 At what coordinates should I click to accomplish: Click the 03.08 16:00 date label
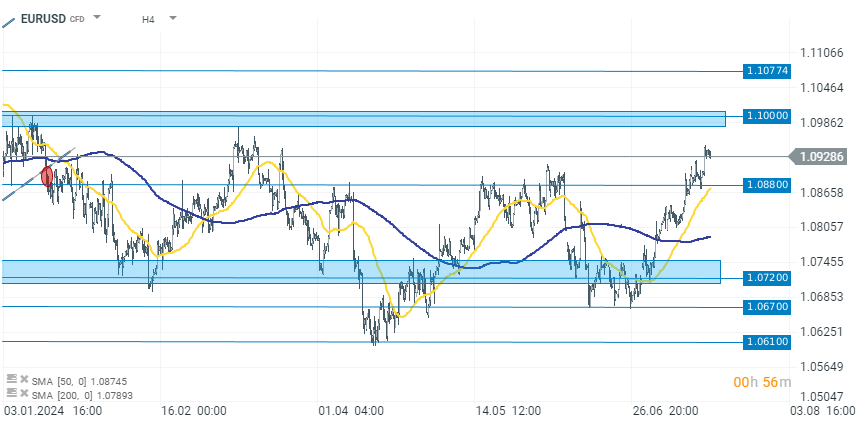tap(822, 411)
